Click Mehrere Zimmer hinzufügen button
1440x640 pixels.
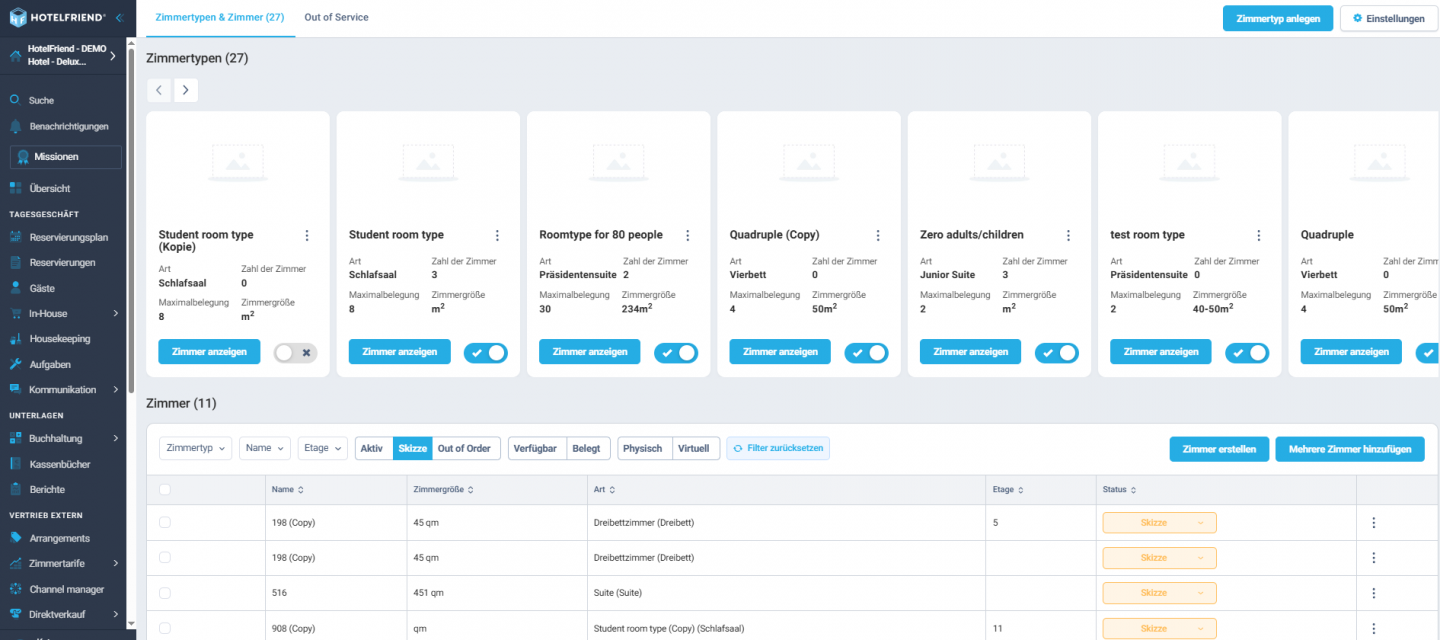click(1349, 449)
